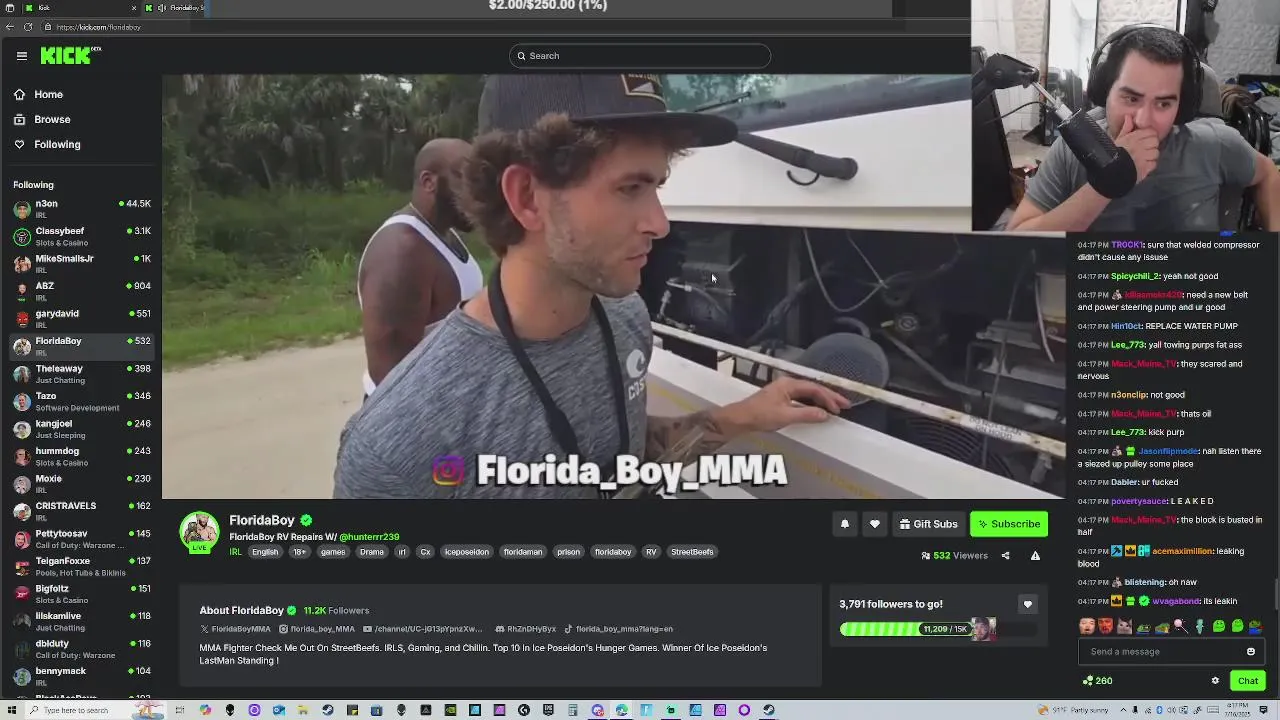Open TeiganFoxxe channel in sidebar
This screenshot has height=720, width=1280.
[x=81, y=566]
